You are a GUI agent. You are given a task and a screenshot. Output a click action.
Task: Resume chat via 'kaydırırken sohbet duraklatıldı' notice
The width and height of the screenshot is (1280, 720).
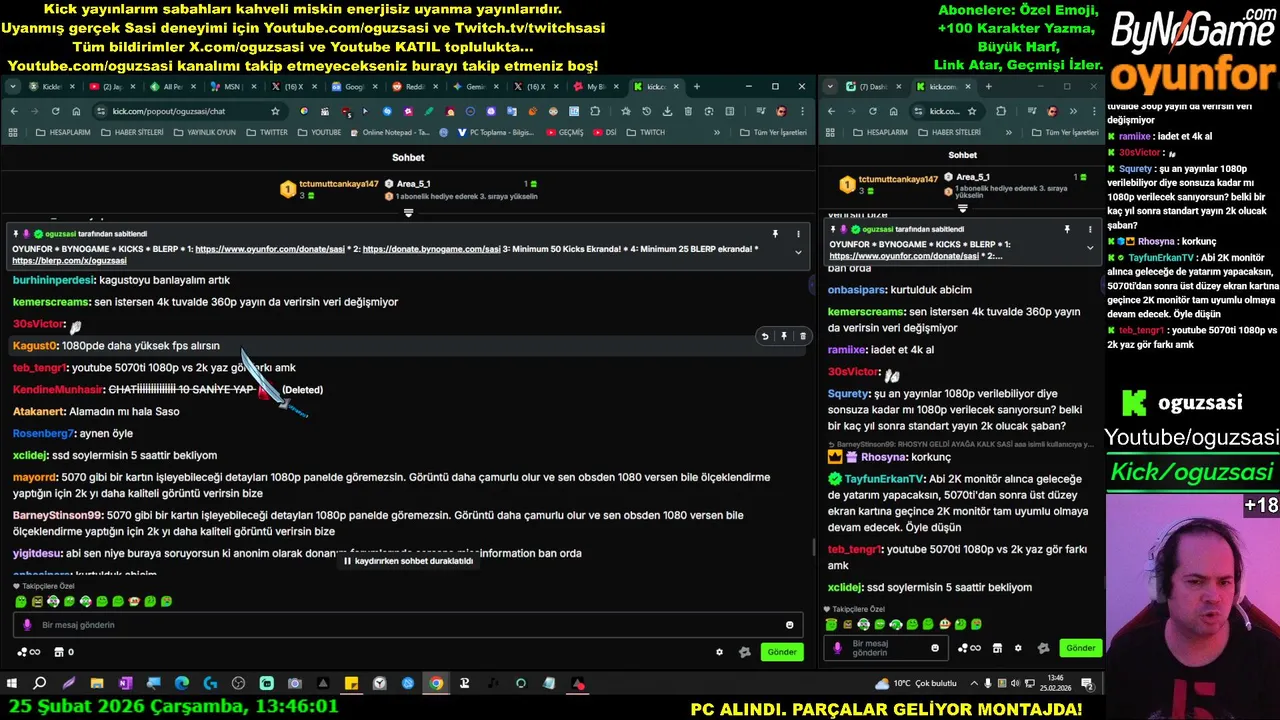(x=408, y=561)
